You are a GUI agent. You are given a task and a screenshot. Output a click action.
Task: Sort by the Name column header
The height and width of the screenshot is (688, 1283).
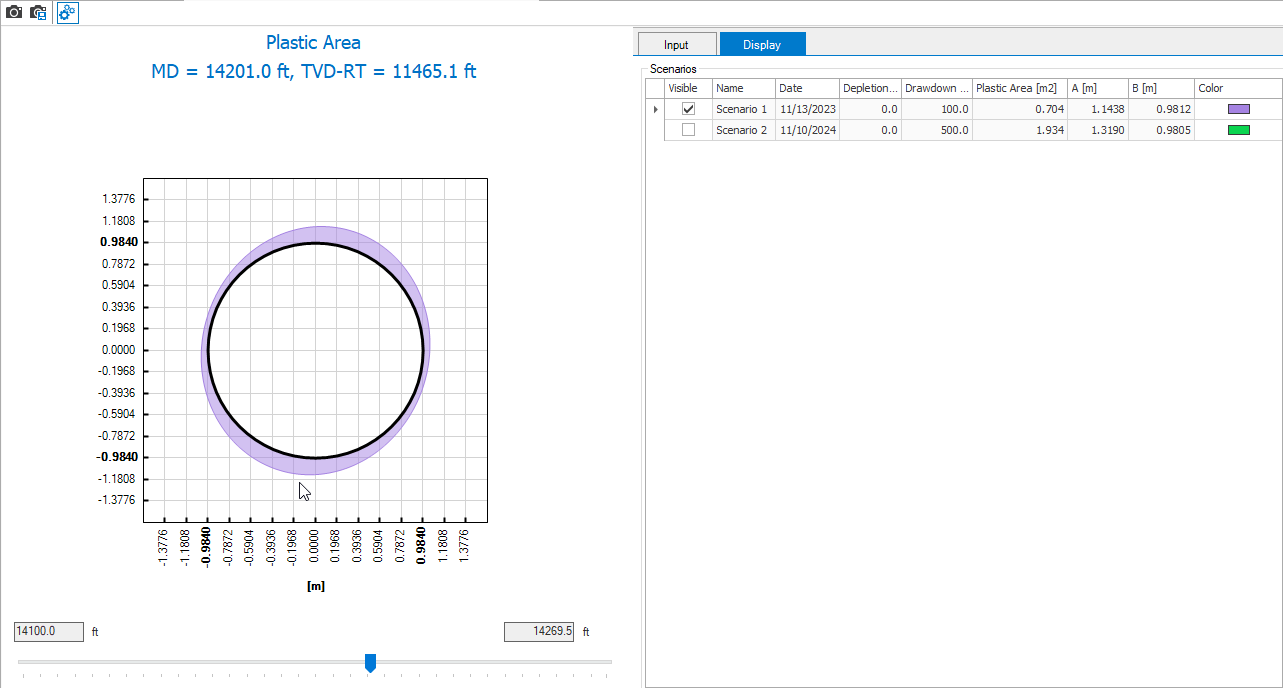[743, 88]
